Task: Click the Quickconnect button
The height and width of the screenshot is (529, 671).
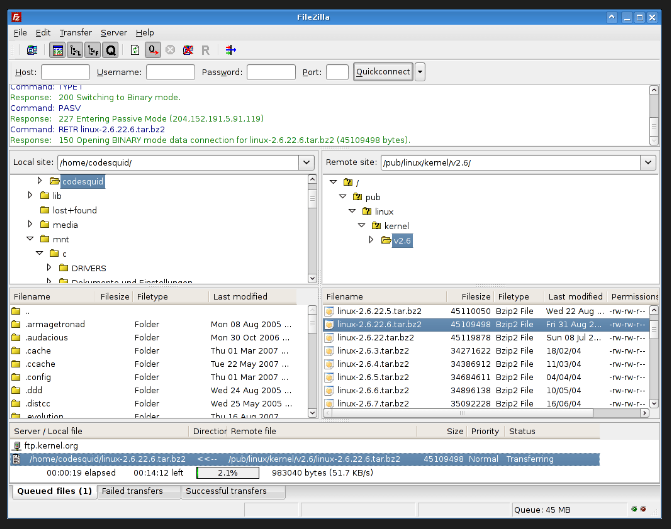Action: (x=383, y=71)
